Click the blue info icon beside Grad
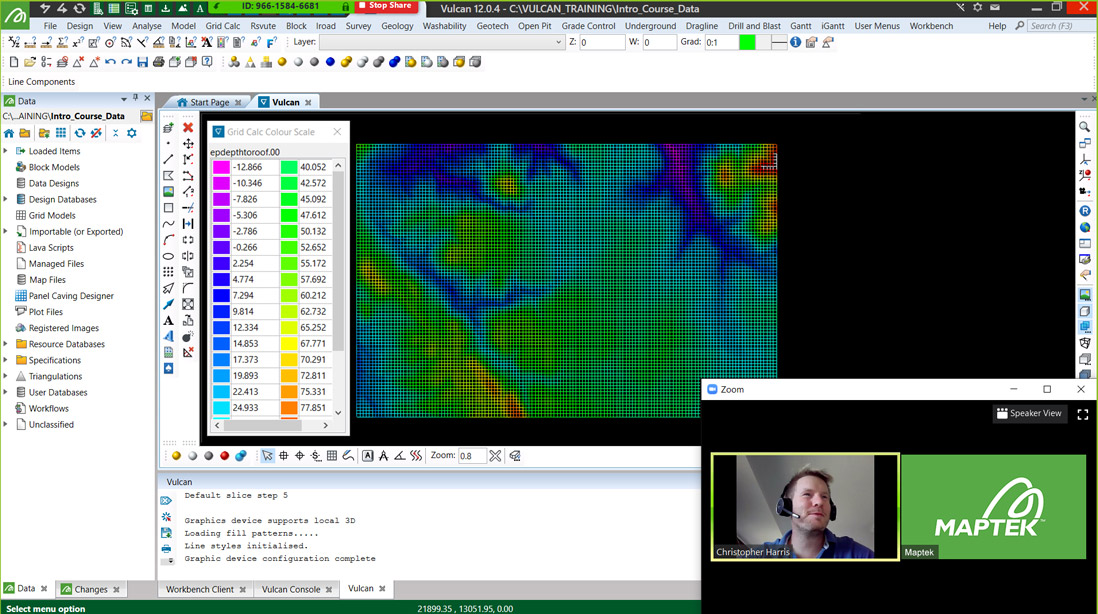This screenshot has width=1098, height=614. click(795, 43)
